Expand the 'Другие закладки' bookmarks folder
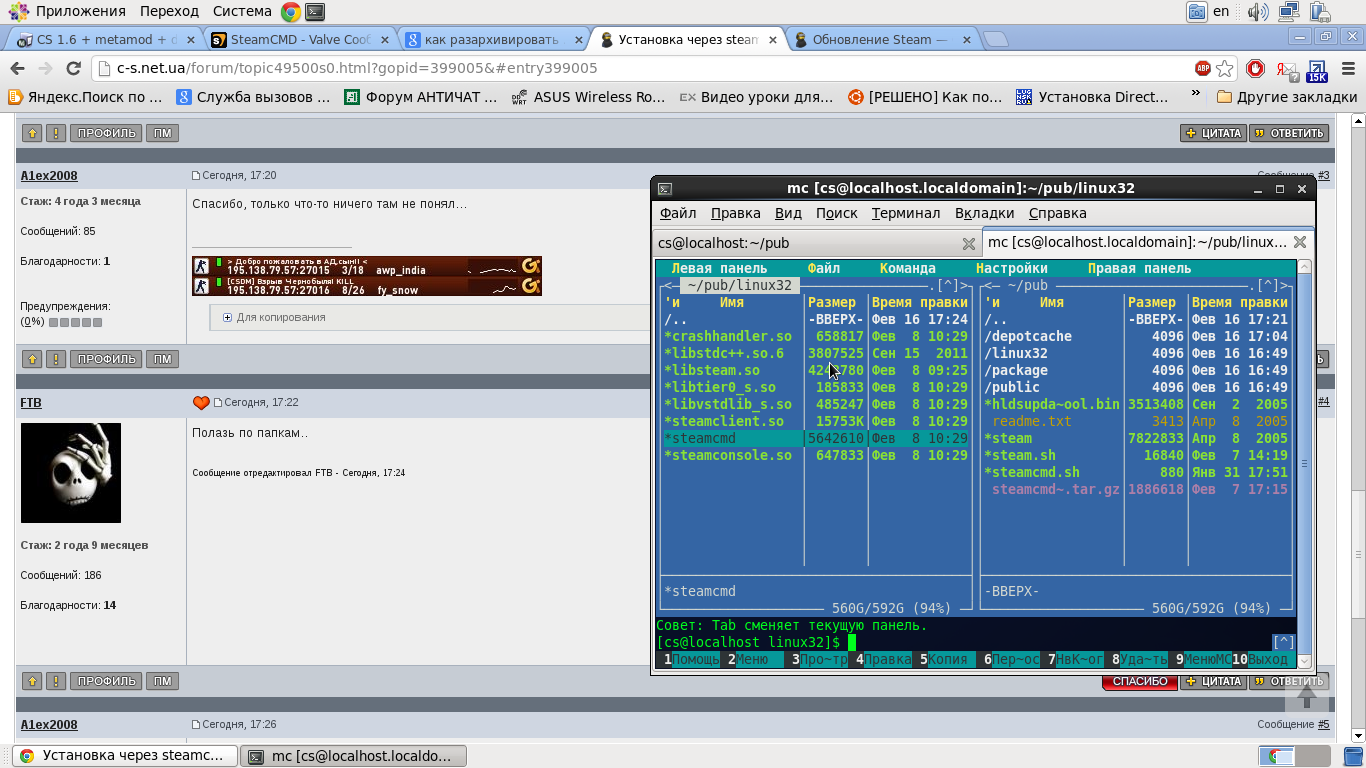Screen dimensions: 1366x768 point(1287,97)
